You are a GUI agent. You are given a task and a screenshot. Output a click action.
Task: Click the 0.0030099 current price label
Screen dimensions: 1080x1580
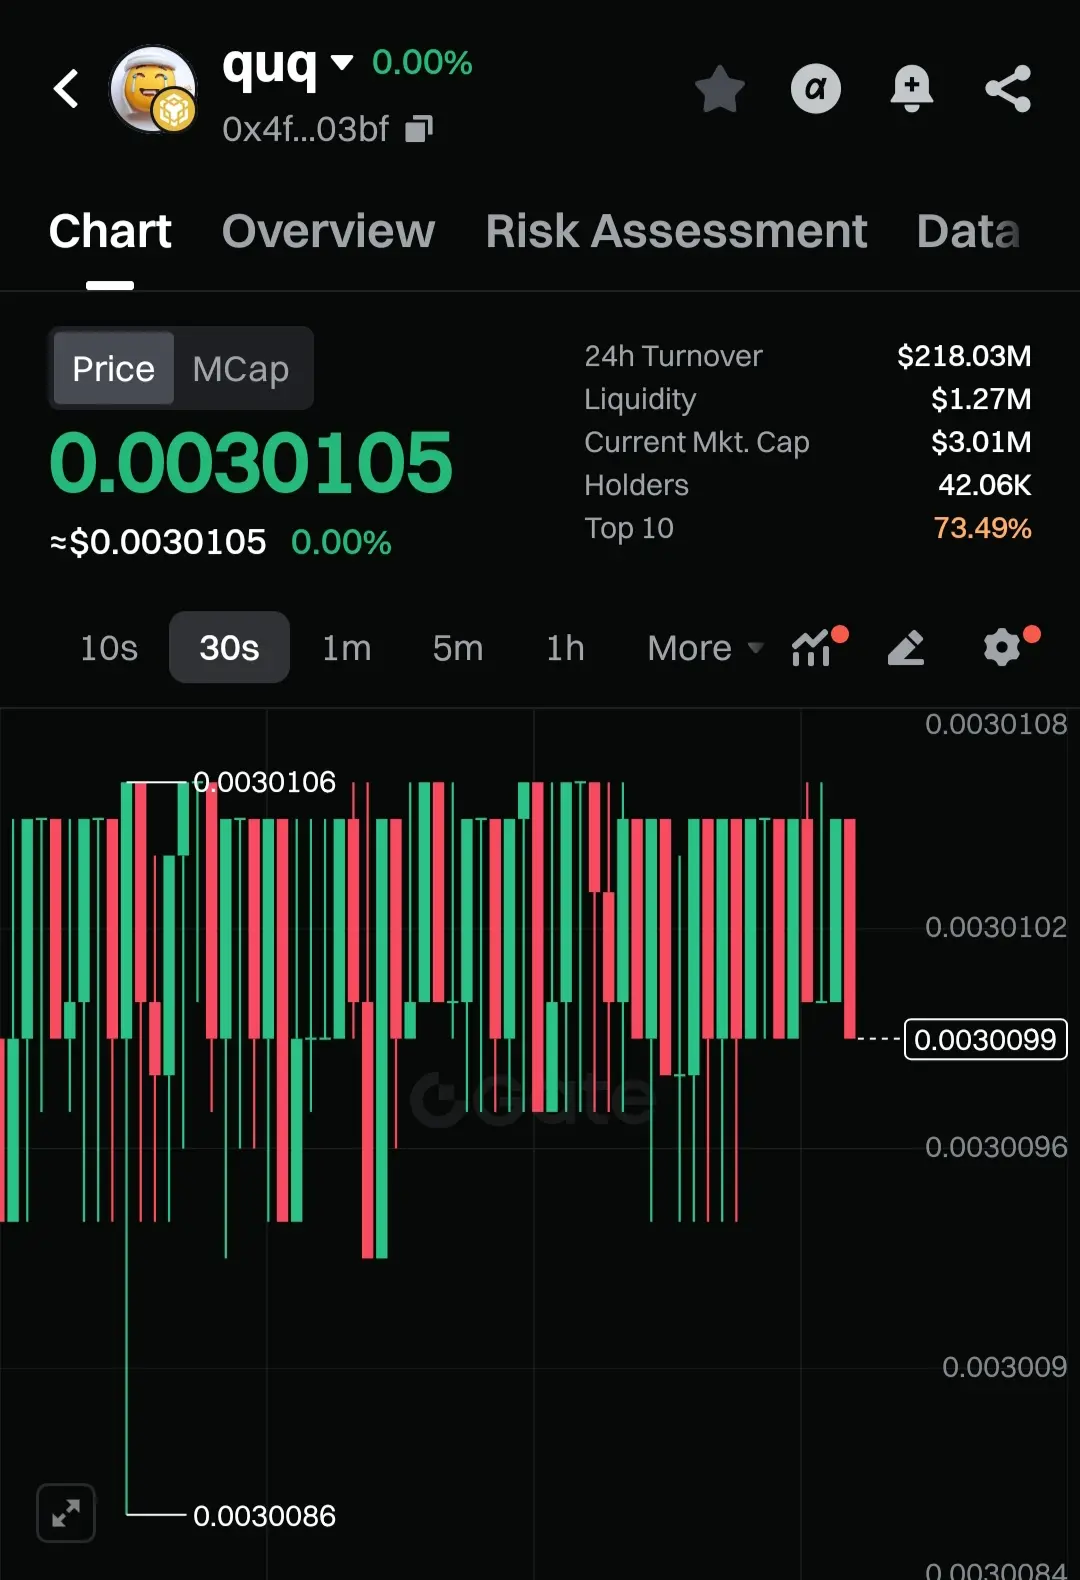(x=985, y=1039)
